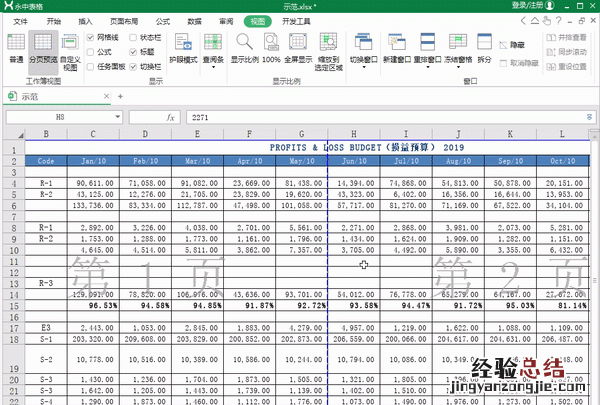Switch to the 数据 ribbon tab
Image resolution: width=600 pixels, height=405 pixels.
click(x=194, y=20)
